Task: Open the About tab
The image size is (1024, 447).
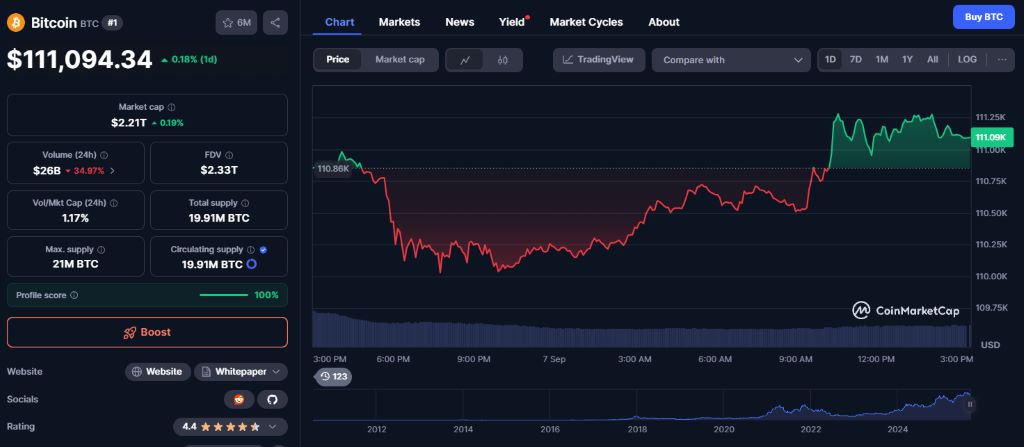Action: click(x=664, y=22)
